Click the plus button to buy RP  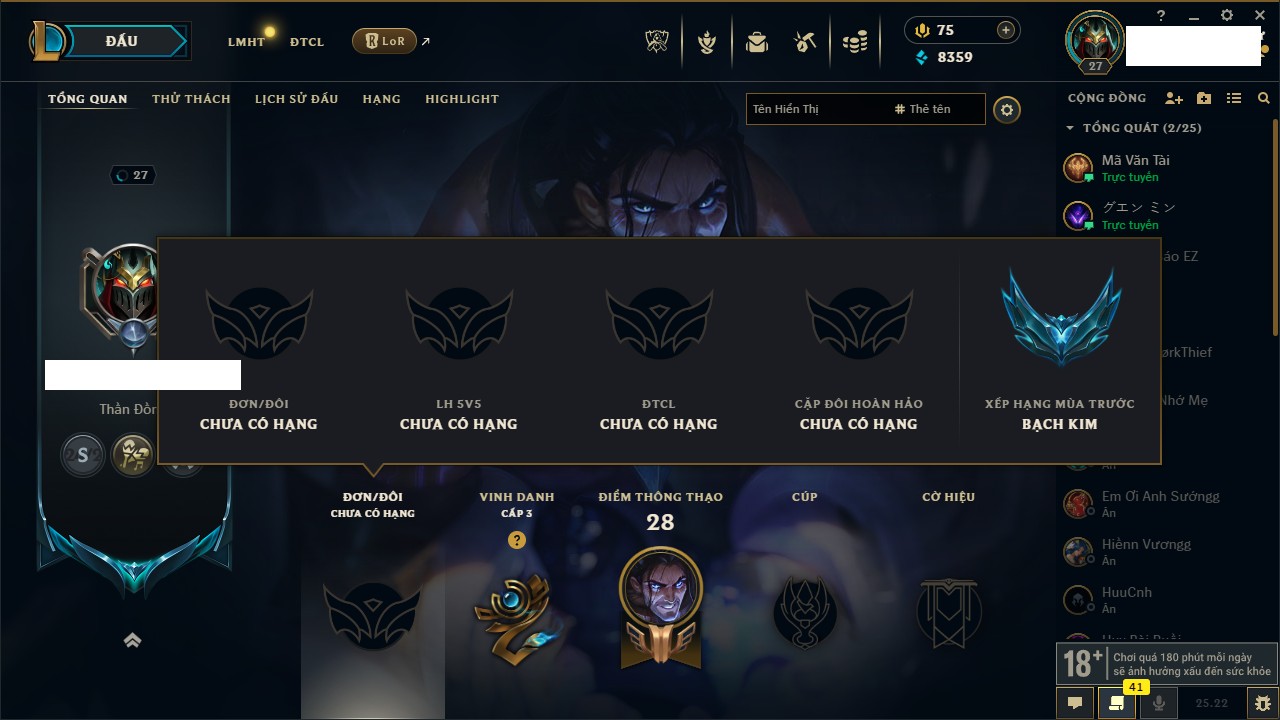coord(1006,30)
